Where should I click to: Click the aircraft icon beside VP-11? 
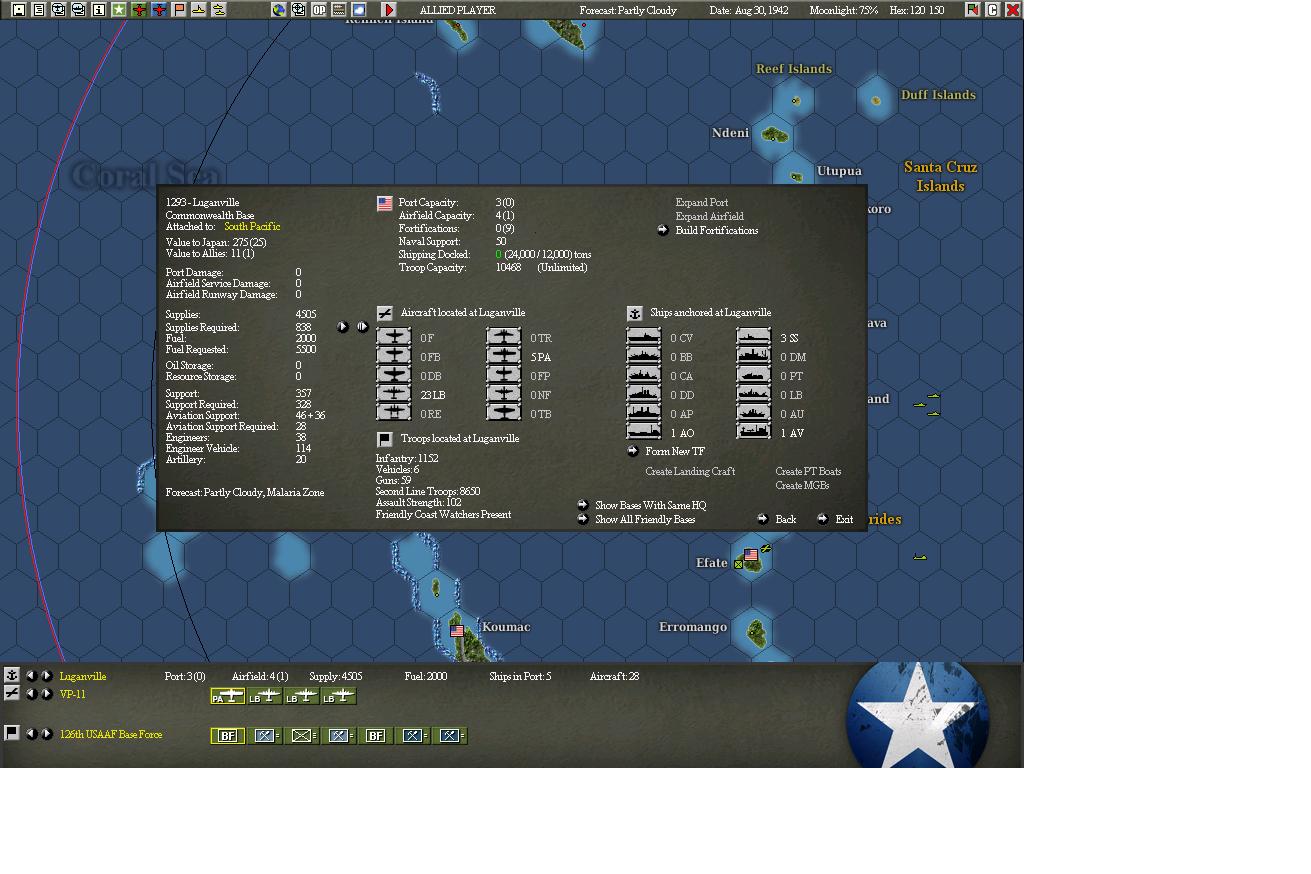(12, 693)
